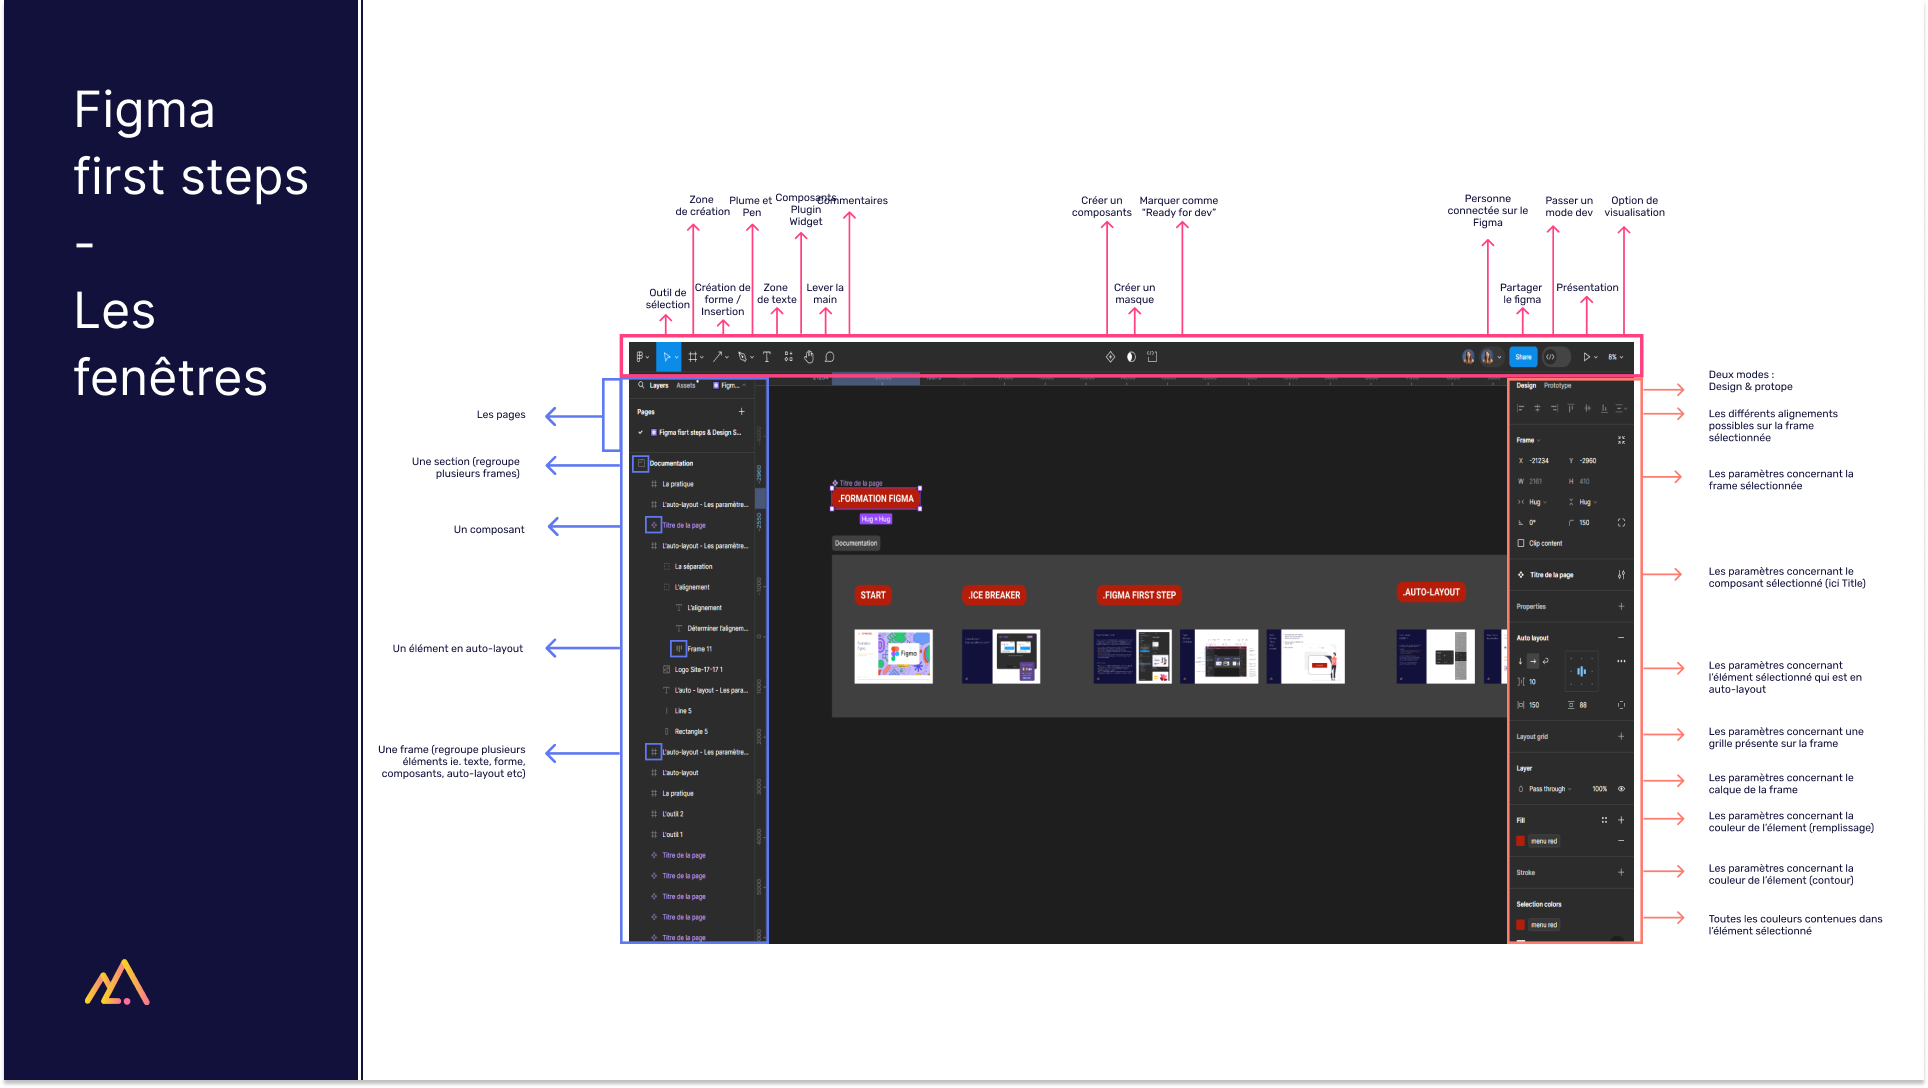Select the Pen tool
This screenshot has height=1088, width=1928.
pyautogui.click(x=742, y=357)
